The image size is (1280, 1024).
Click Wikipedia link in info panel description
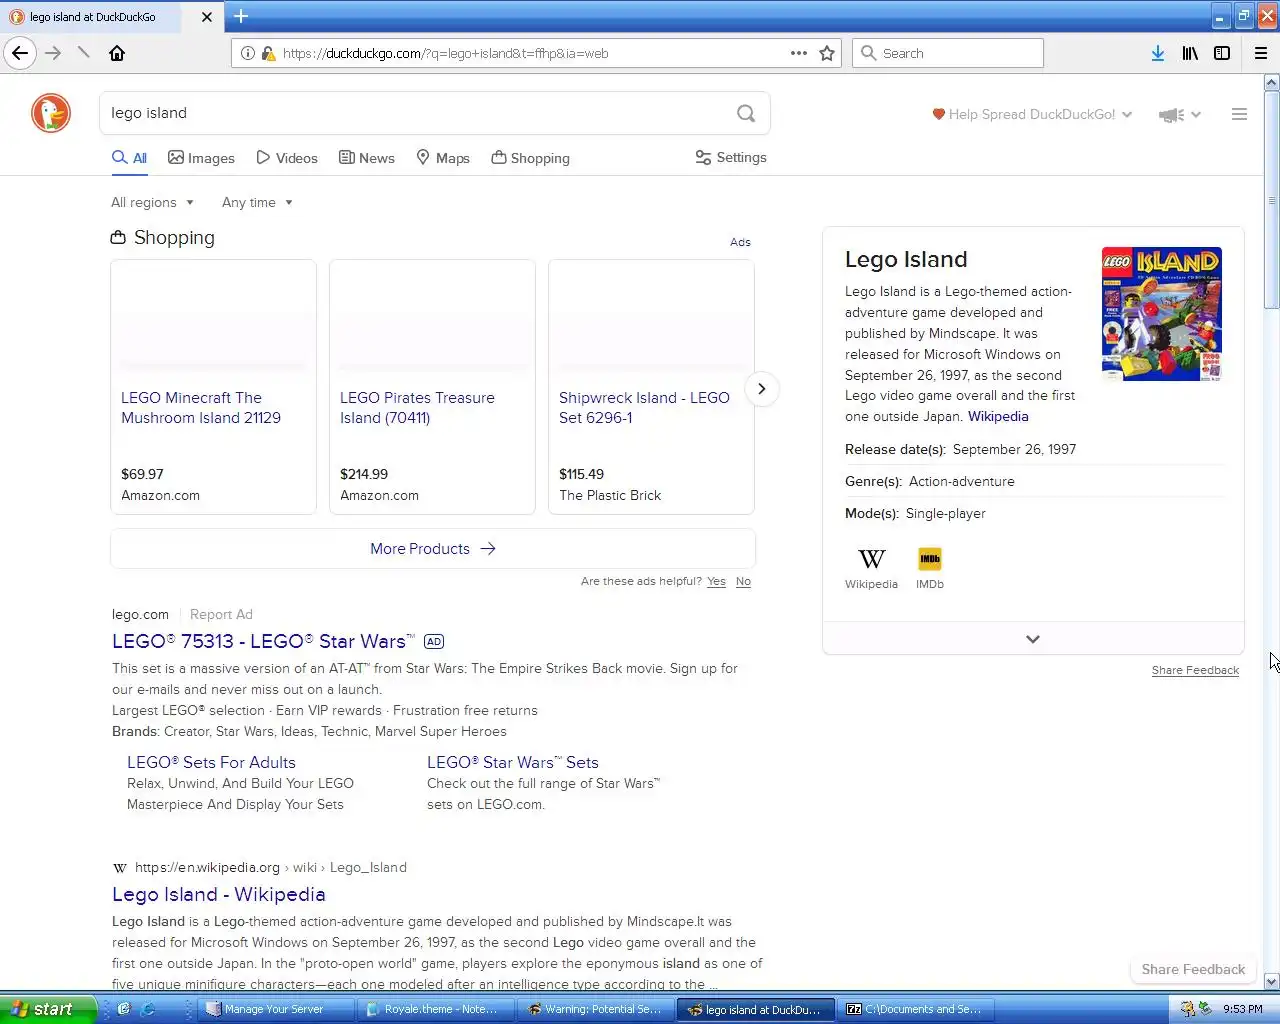(x=998, y=417)
